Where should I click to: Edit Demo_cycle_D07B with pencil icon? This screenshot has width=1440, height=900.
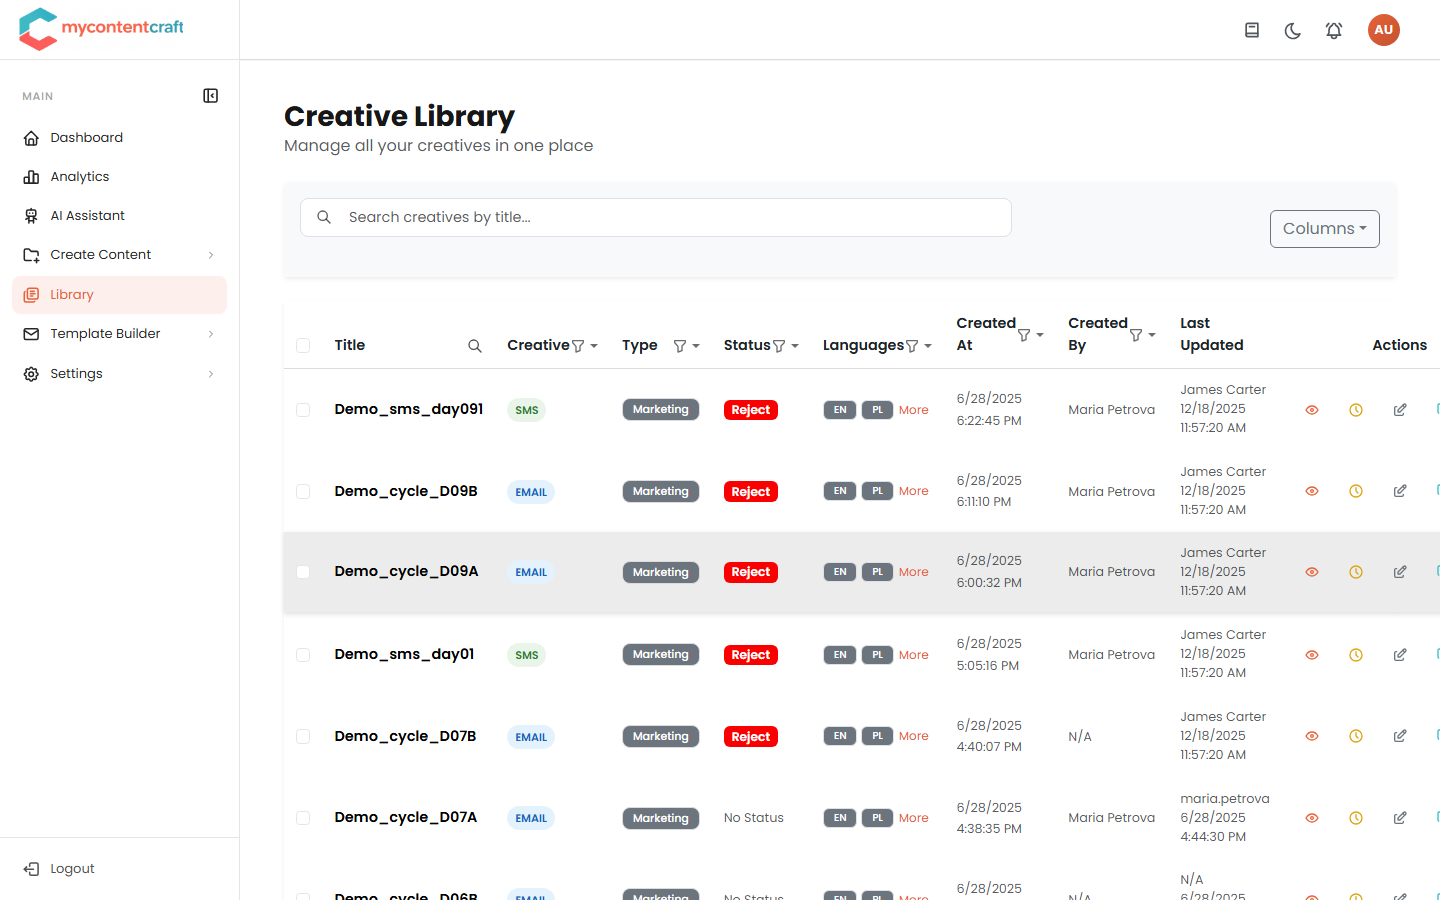[x=1400, y=736]
